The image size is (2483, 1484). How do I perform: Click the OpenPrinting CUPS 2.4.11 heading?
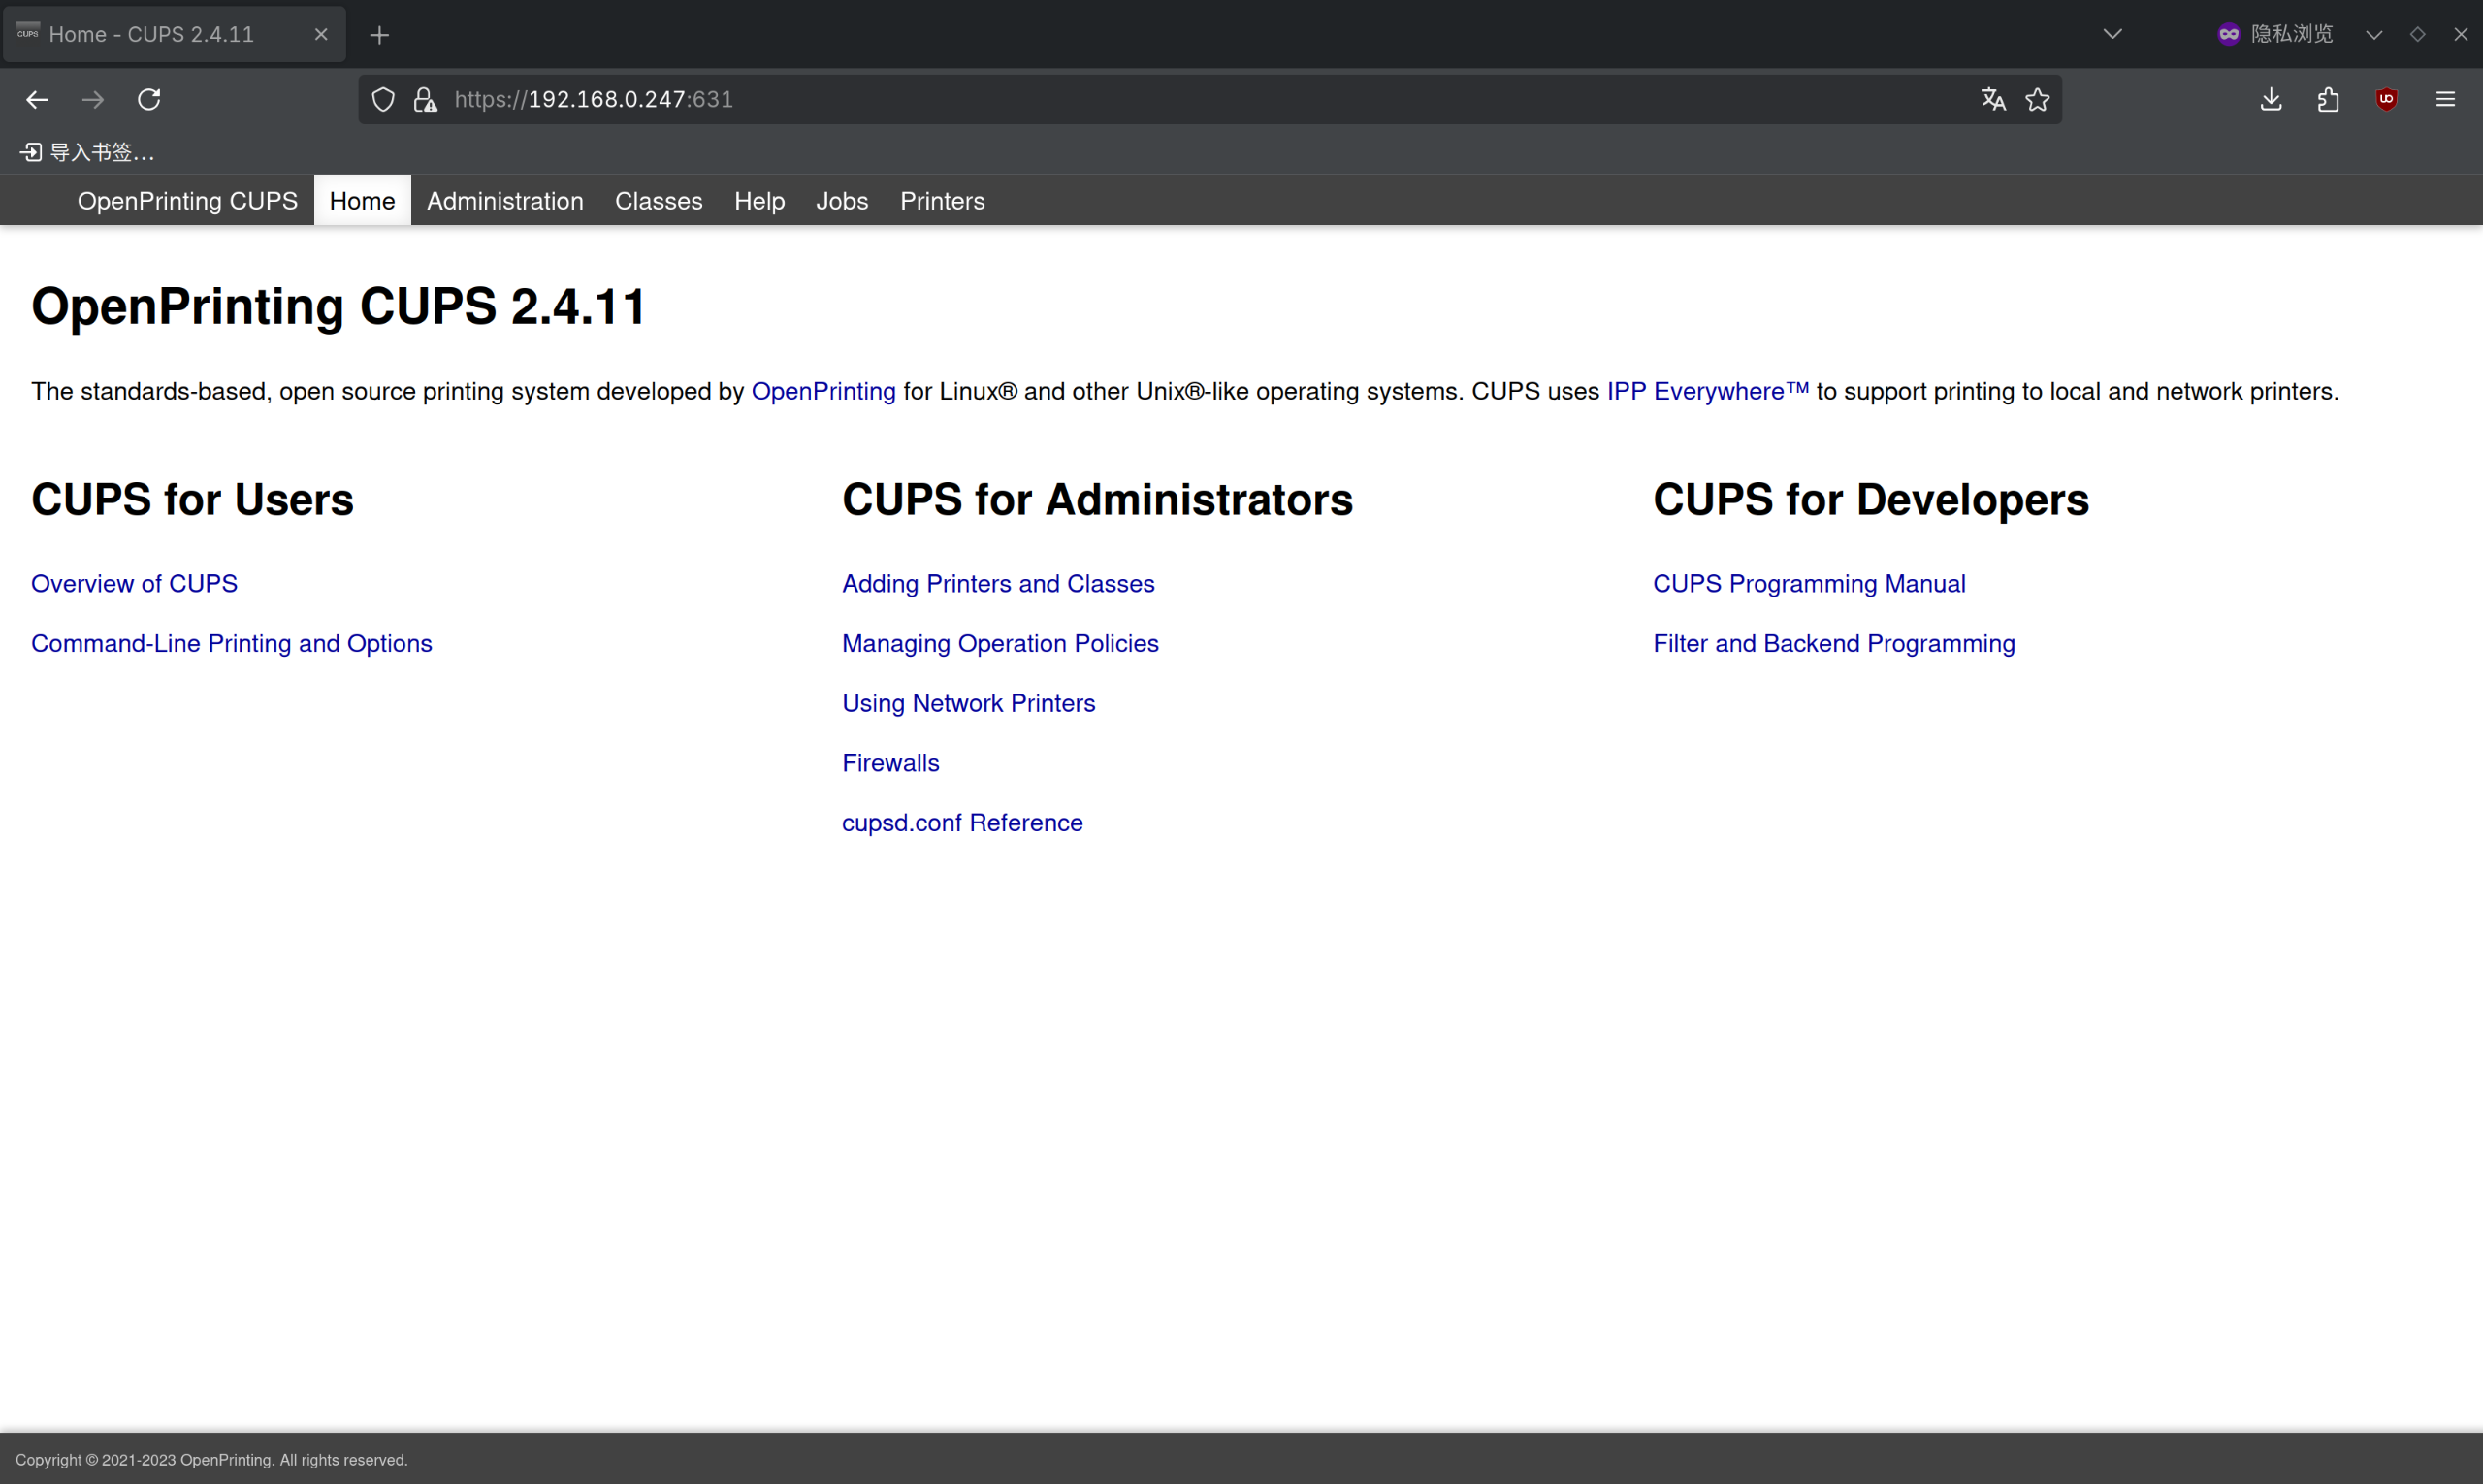tap(339, 306)
